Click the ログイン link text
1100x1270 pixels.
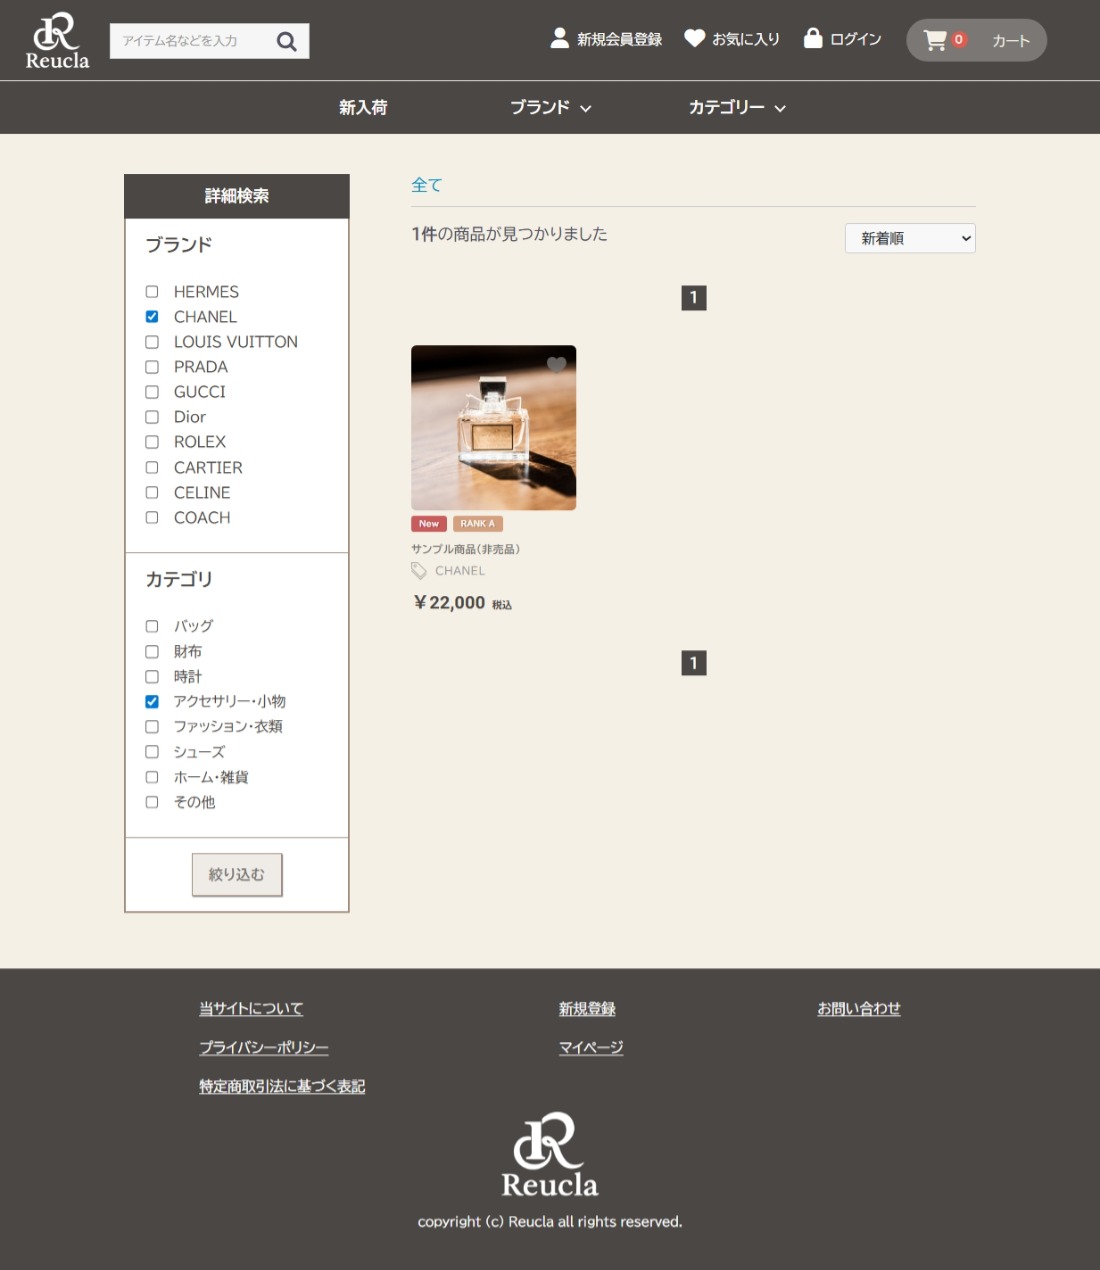tap(856, 39)
